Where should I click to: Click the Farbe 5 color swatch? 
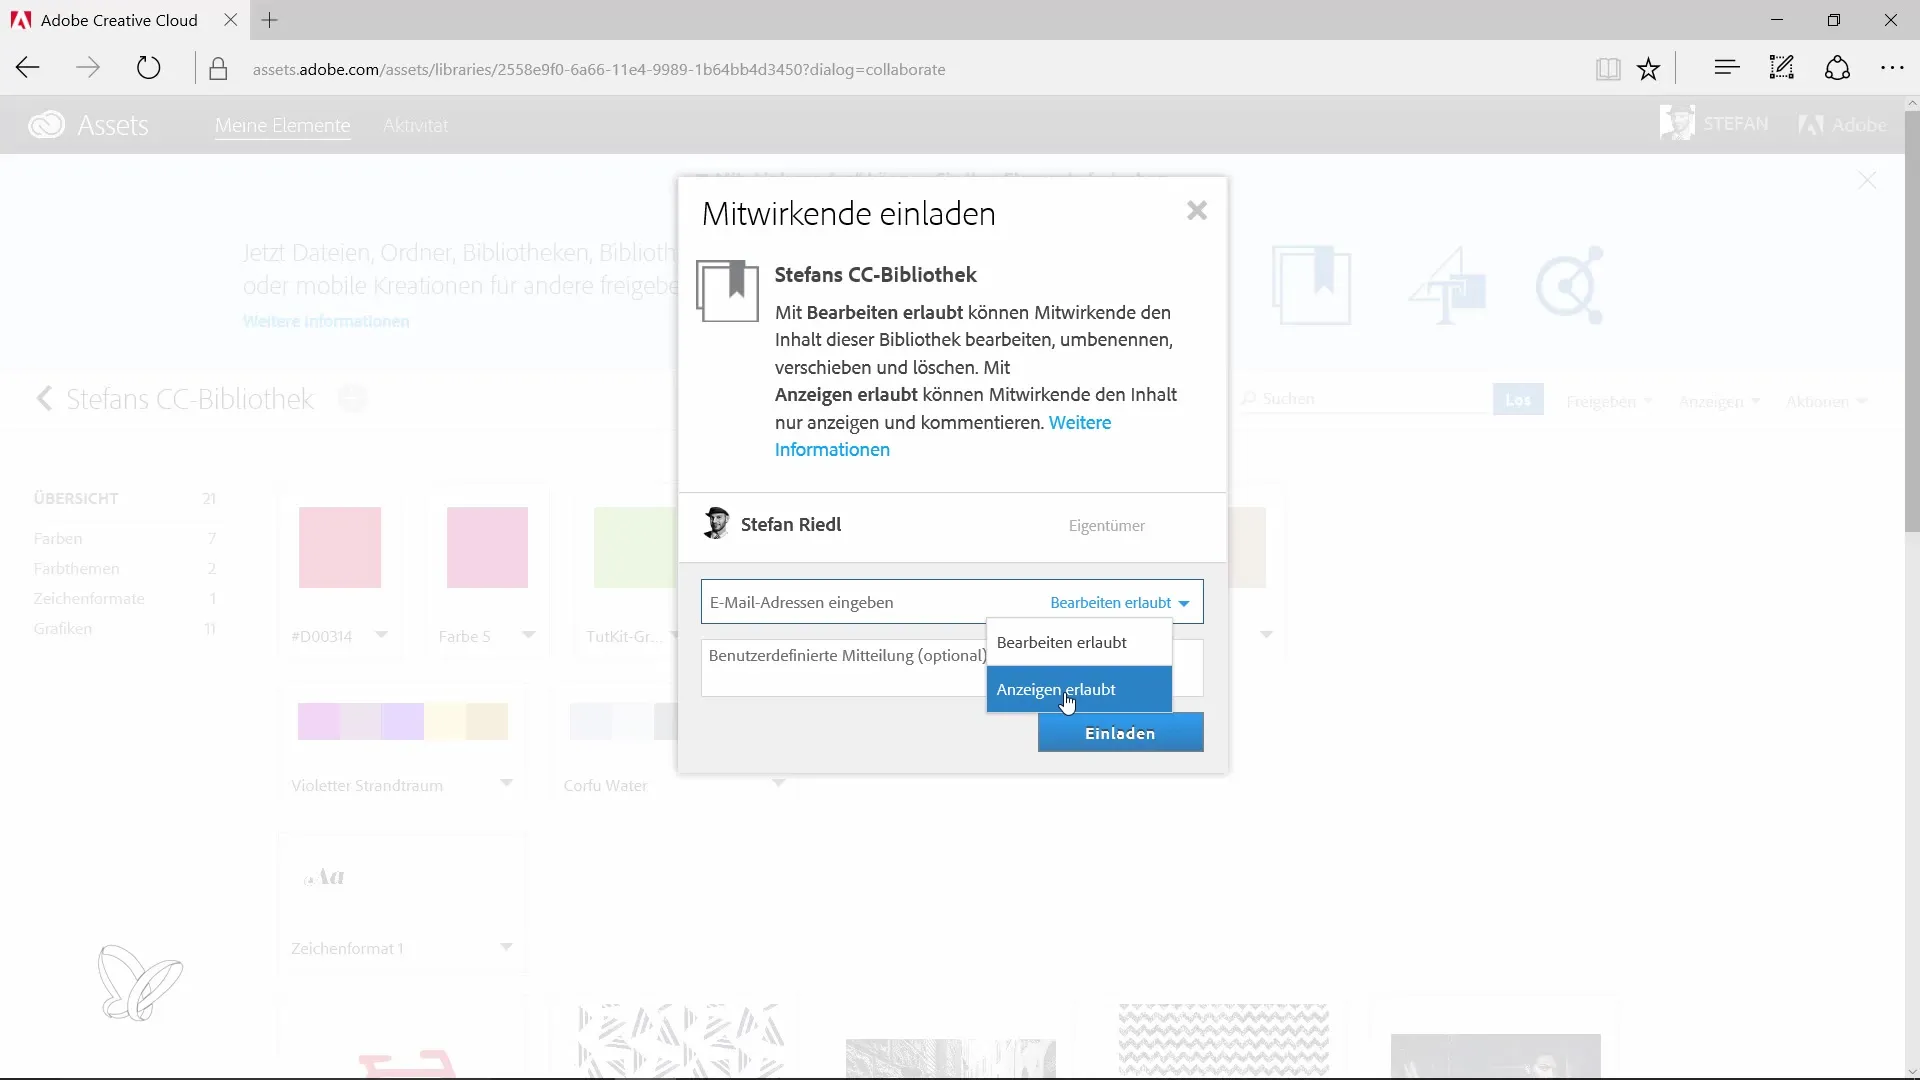(x=487, y=547)
